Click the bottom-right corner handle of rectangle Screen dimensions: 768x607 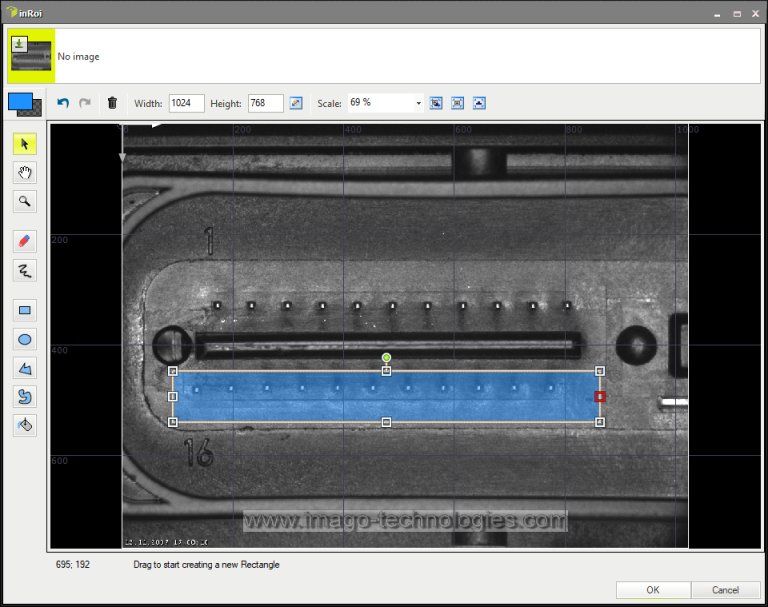600,422
